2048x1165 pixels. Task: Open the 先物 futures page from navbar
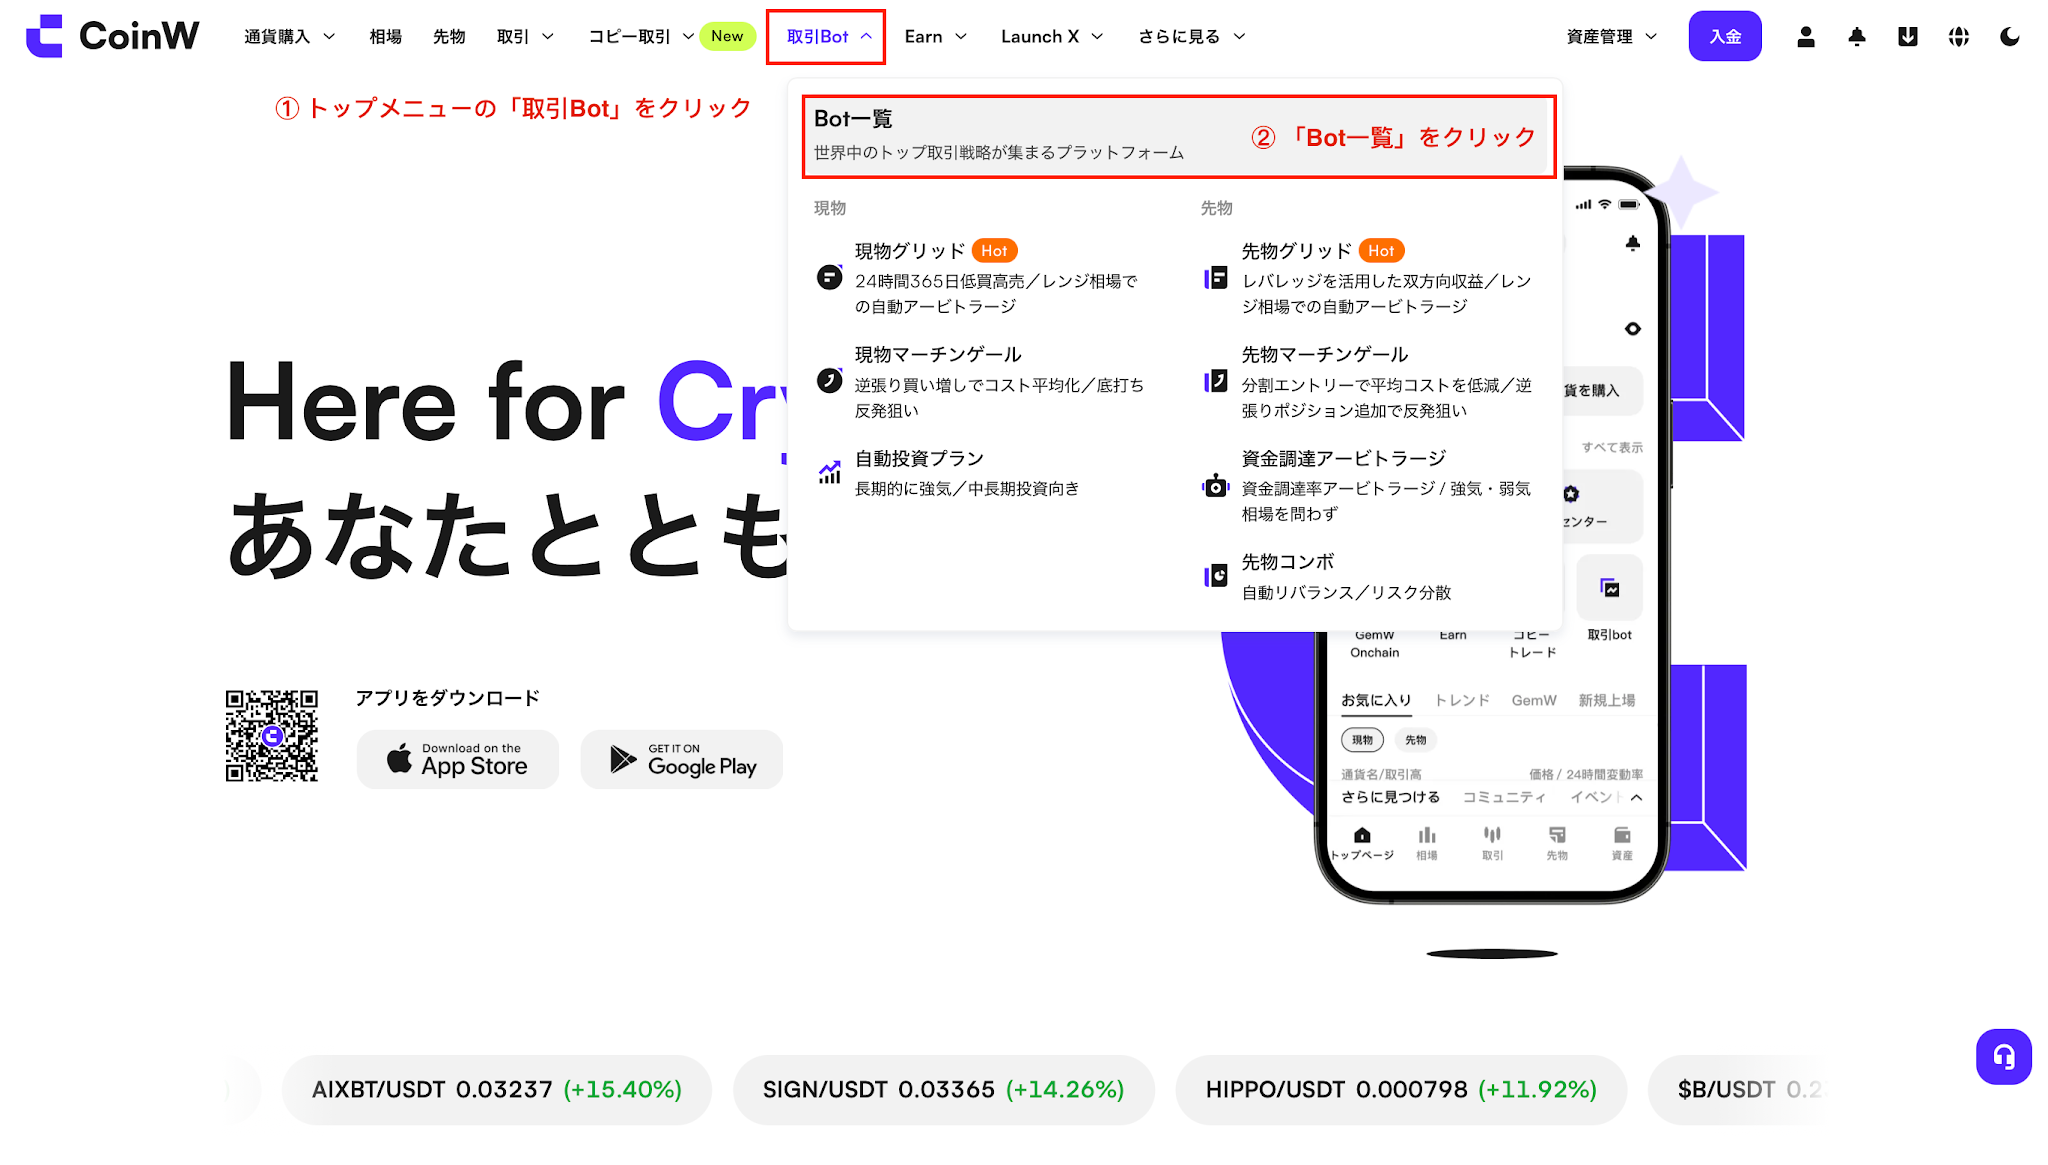coord(449,37)
